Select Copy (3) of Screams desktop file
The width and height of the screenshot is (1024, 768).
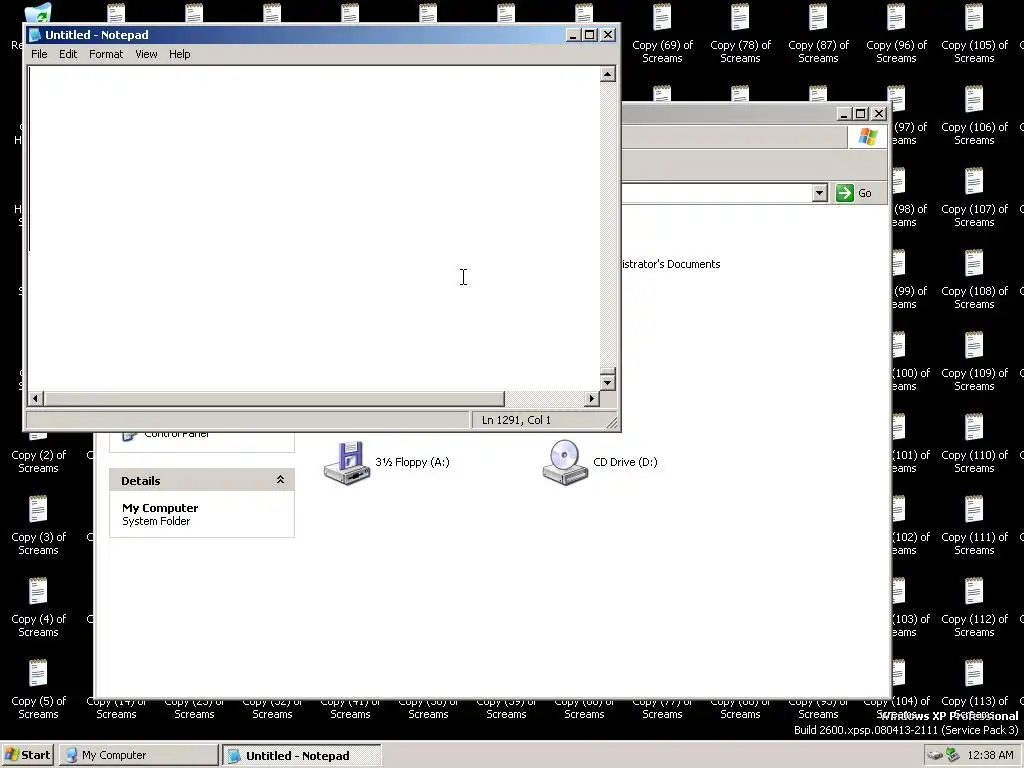click(x=38, y=524)
